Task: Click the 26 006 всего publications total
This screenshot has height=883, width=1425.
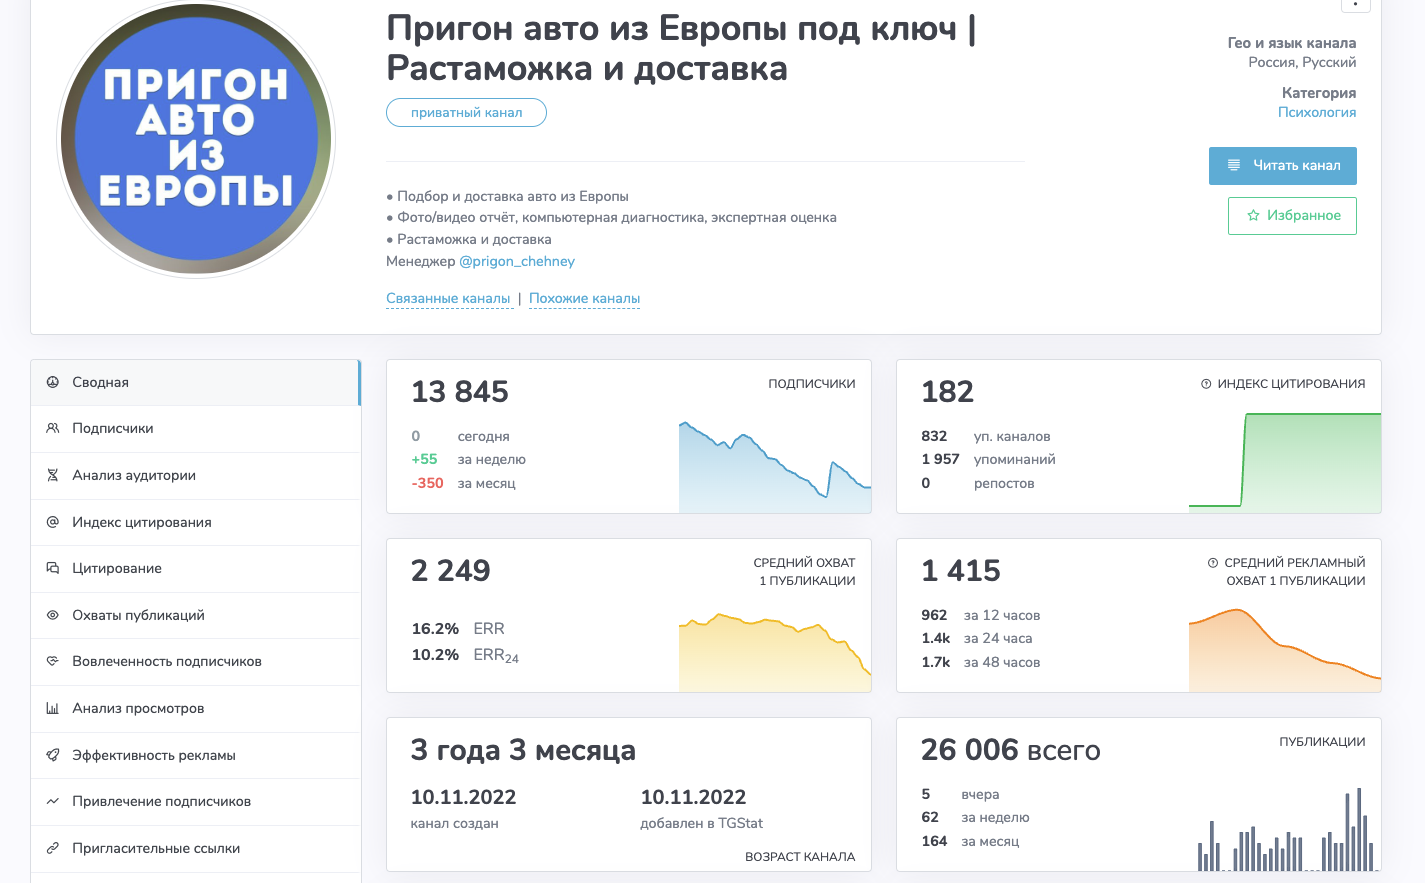Action: (1011, 750)
